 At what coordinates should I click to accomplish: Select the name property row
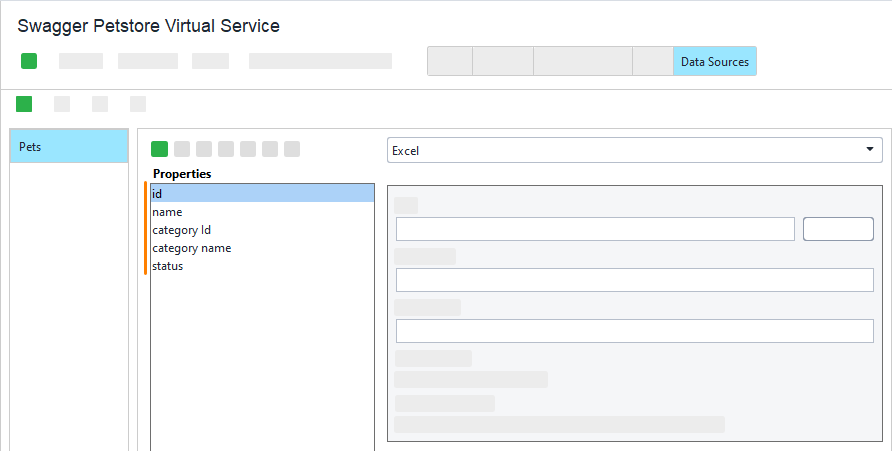coord(262,212)
